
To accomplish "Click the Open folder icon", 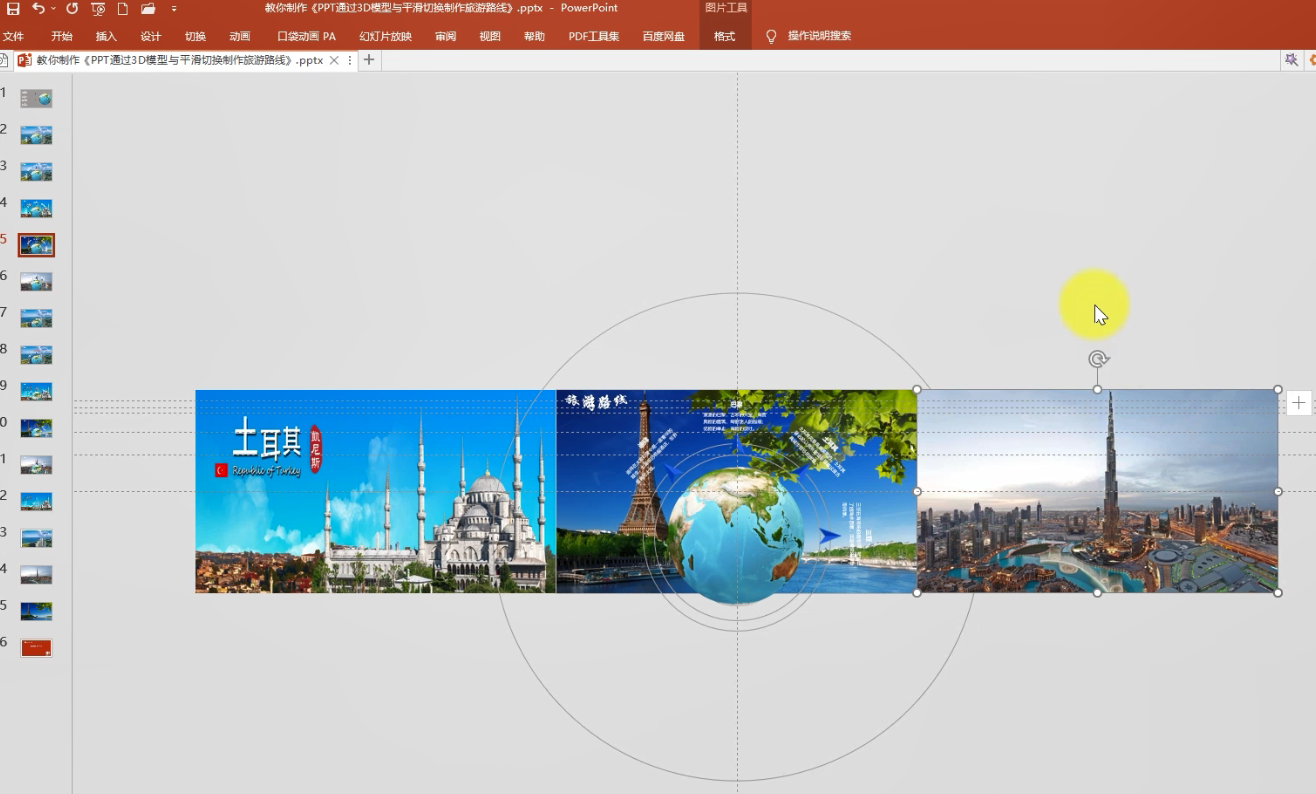I will pos(148,8).
